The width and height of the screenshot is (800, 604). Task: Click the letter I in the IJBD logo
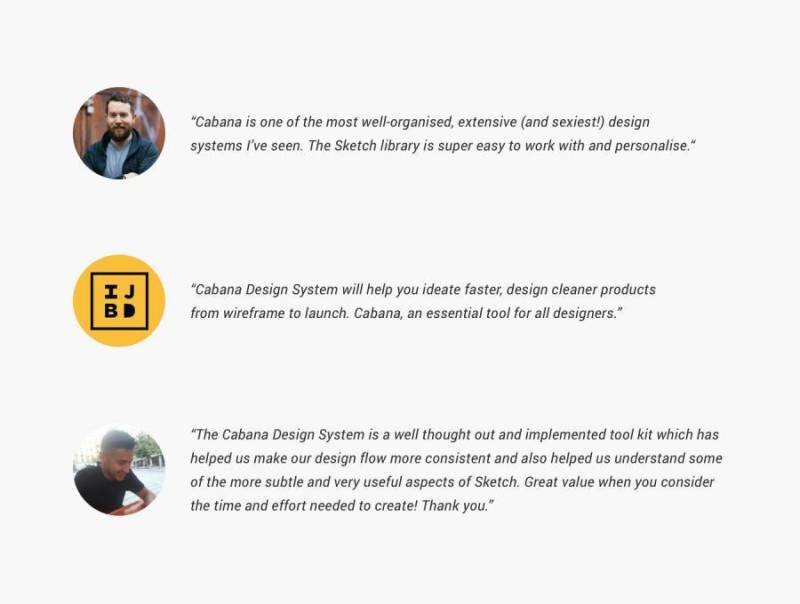click(x=110, y=290)
